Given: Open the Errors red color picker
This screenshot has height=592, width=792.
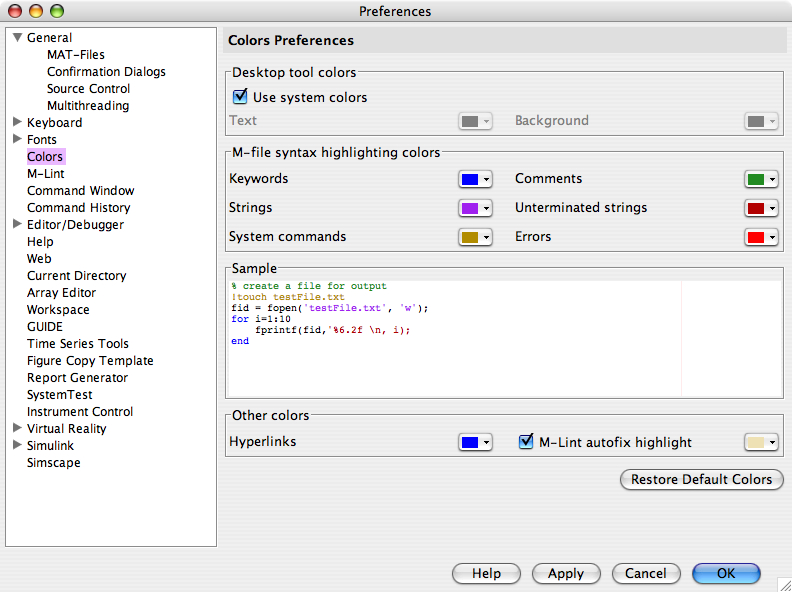Looking at the screenshot, I should 761,237.
